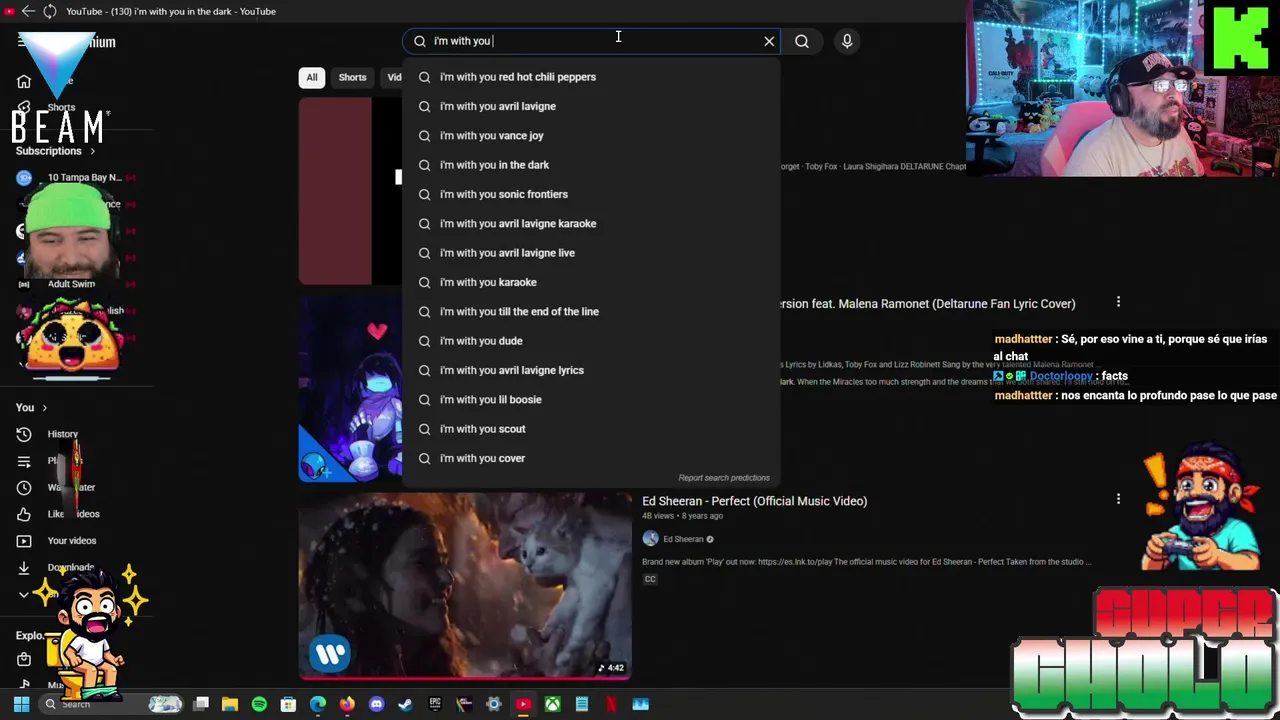
Task: Visit the Ed Sheeran channel name link
Action: click(x=683, y=539)
